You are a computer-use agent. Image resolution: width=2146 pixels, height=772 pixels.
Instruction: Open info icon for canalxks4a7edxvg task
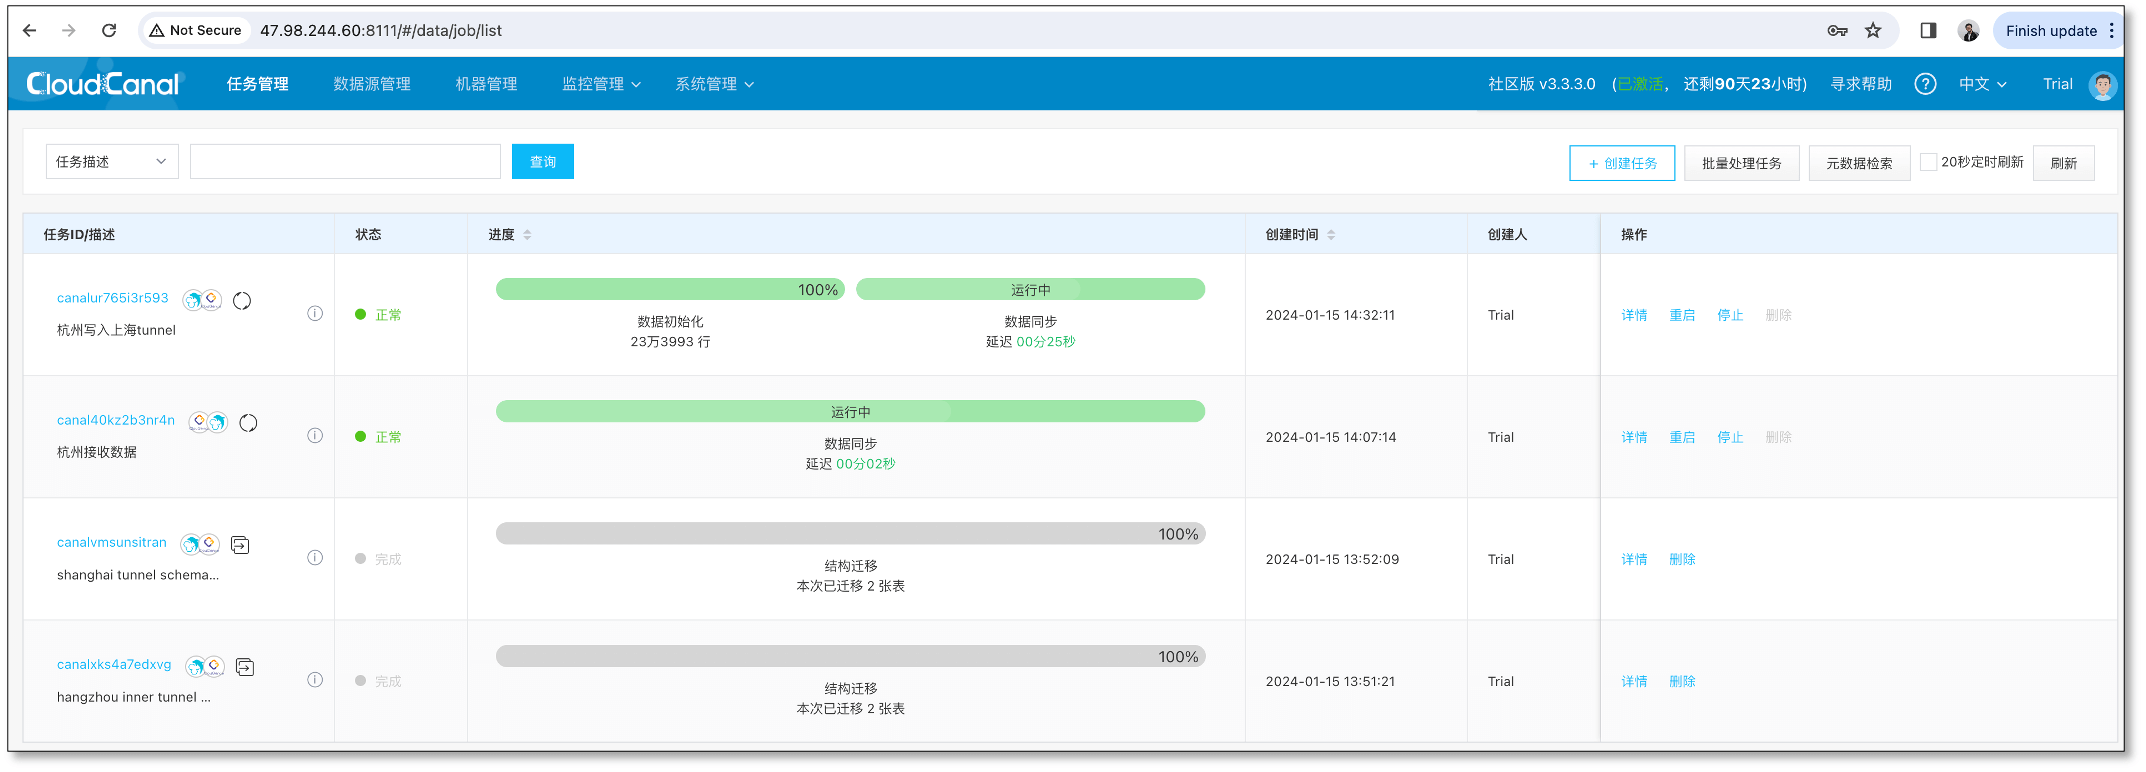pos(315,680)
